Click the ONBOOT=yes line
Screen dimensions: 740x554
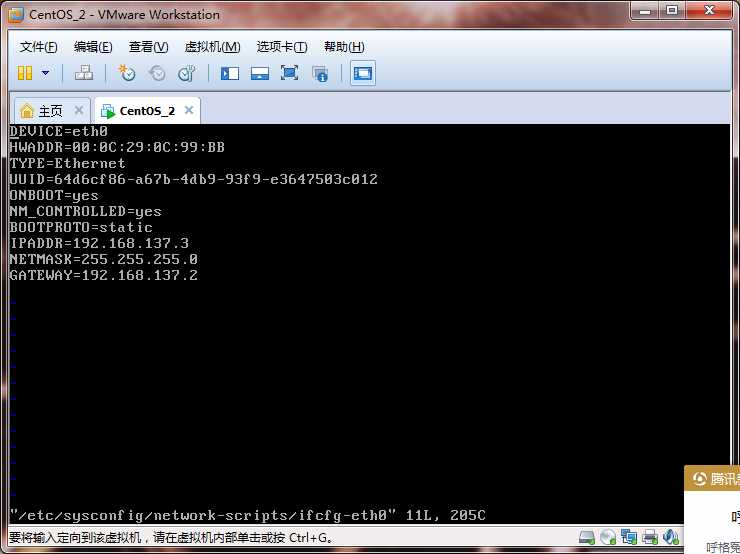pos(54,195)
